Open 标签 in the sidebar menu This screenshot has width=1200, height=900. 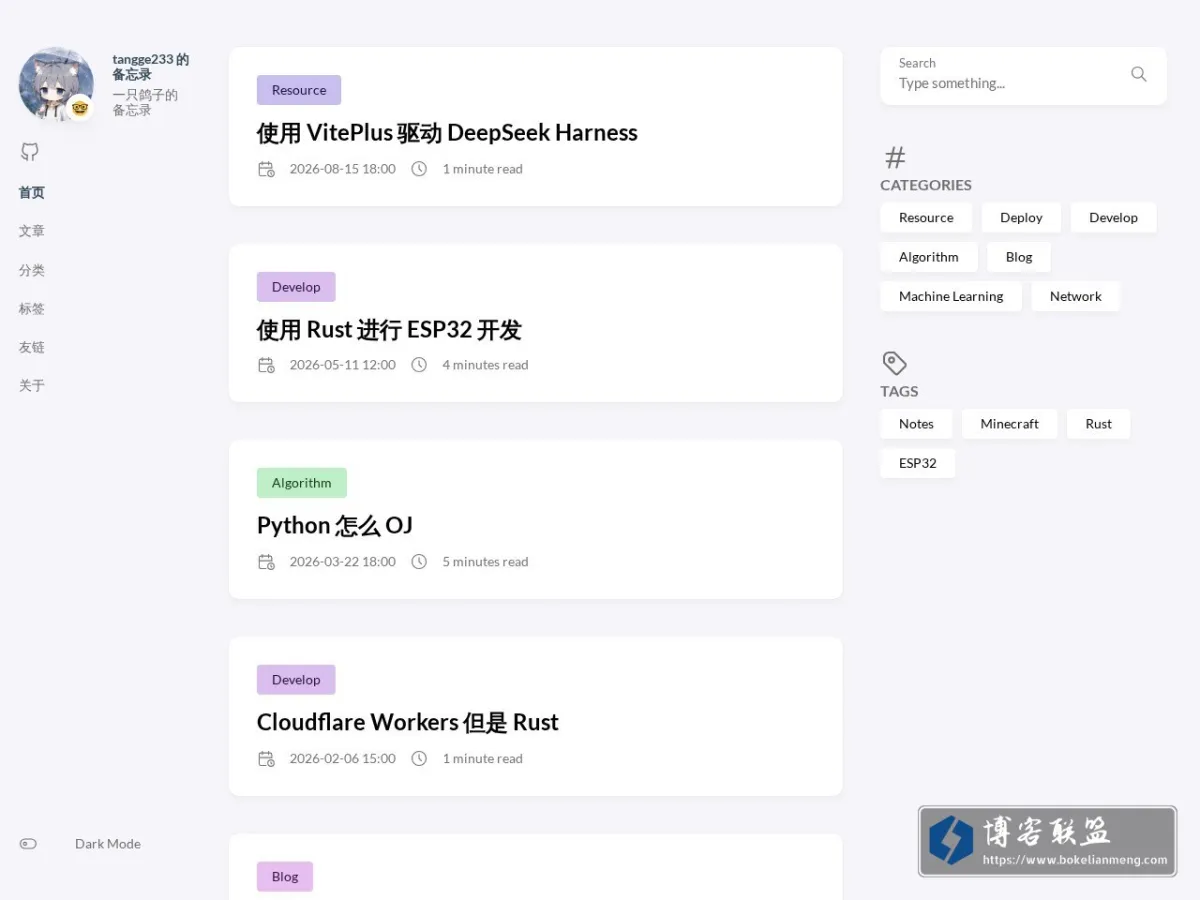pos(32,309)
